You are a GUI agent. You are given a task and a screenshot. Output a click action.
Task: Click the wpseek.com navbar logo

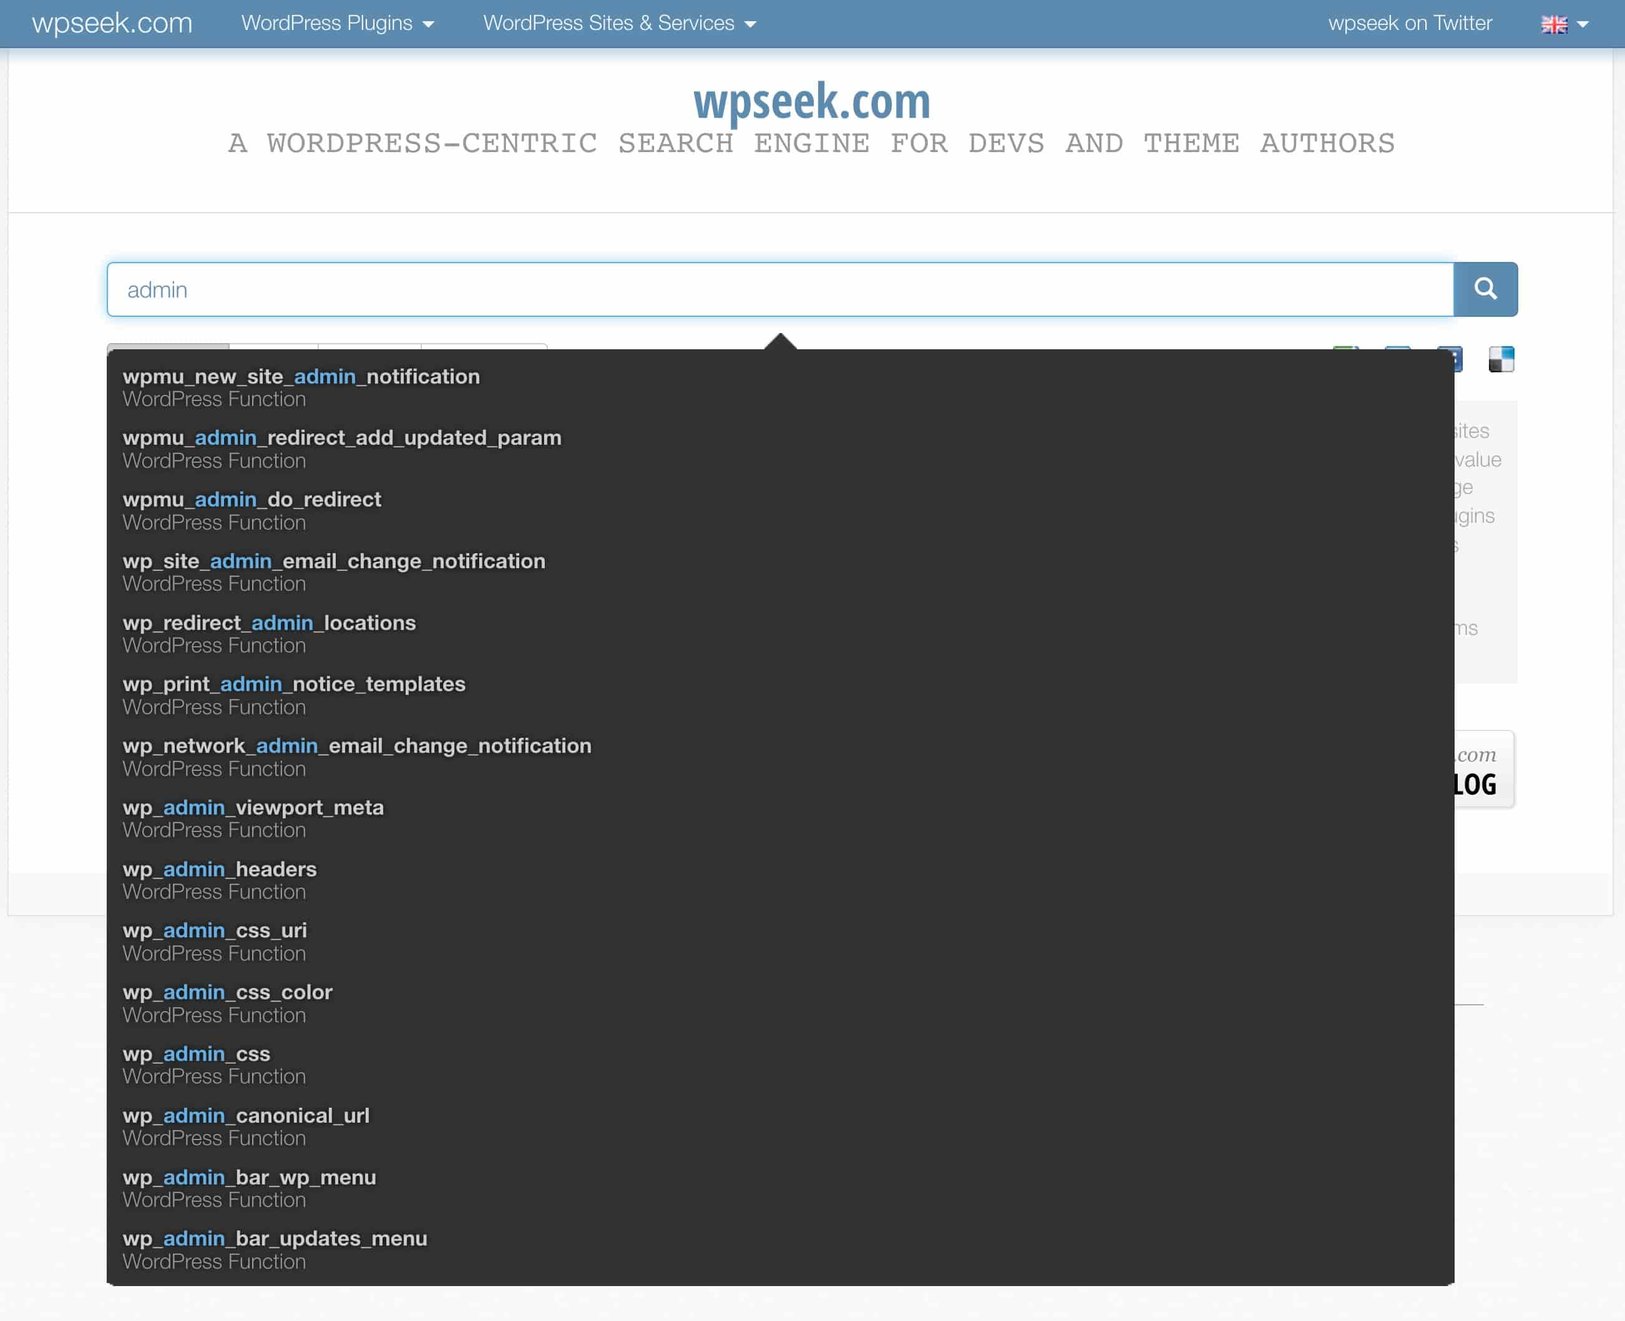pos(110,23)
